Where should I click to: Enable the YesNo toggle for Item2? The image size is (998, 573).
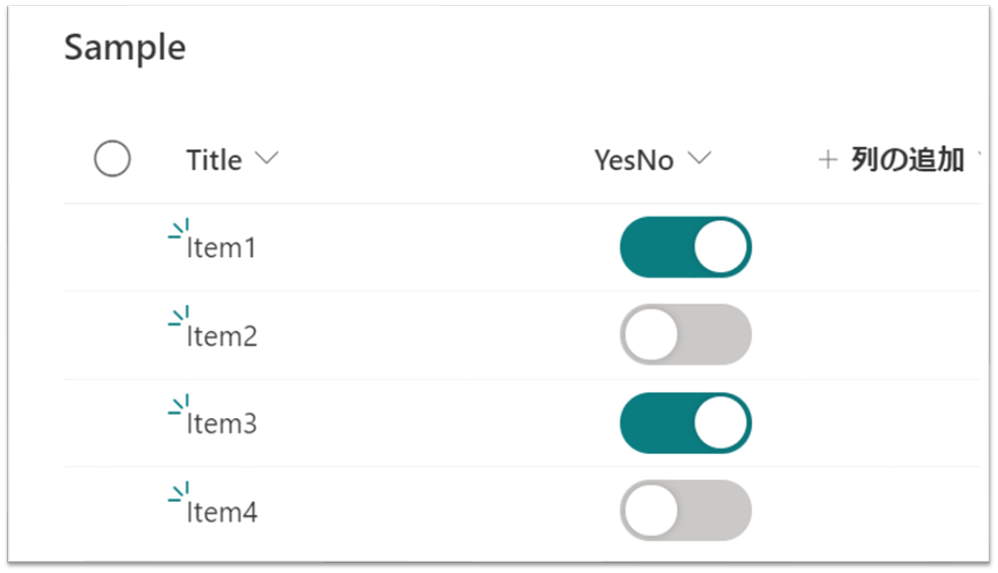[685, 335]
